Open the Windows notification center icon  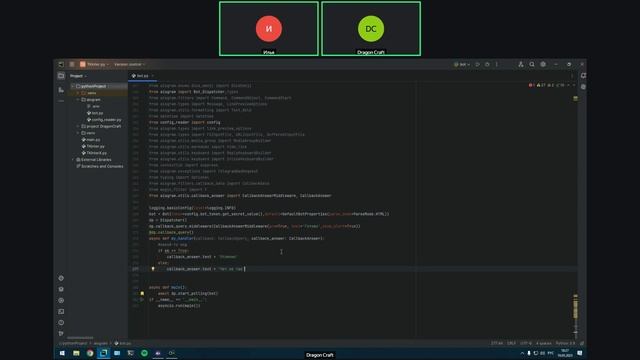(580, 353)
